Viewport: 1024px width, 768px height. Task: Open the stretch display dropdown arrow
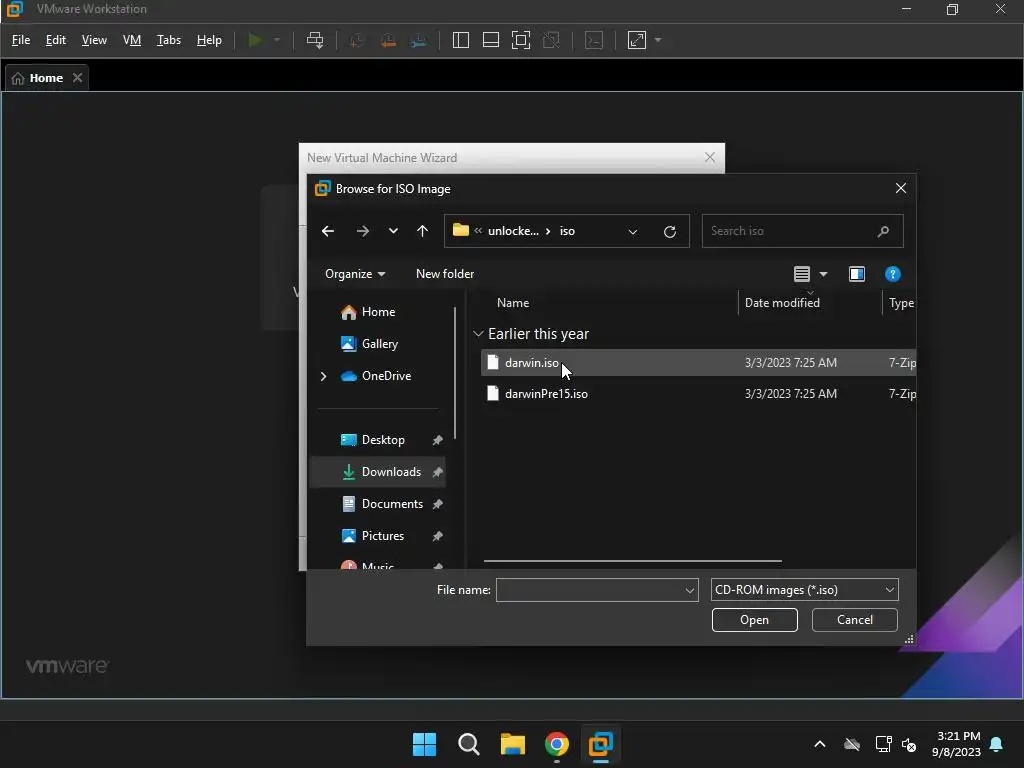click(658, 40)
